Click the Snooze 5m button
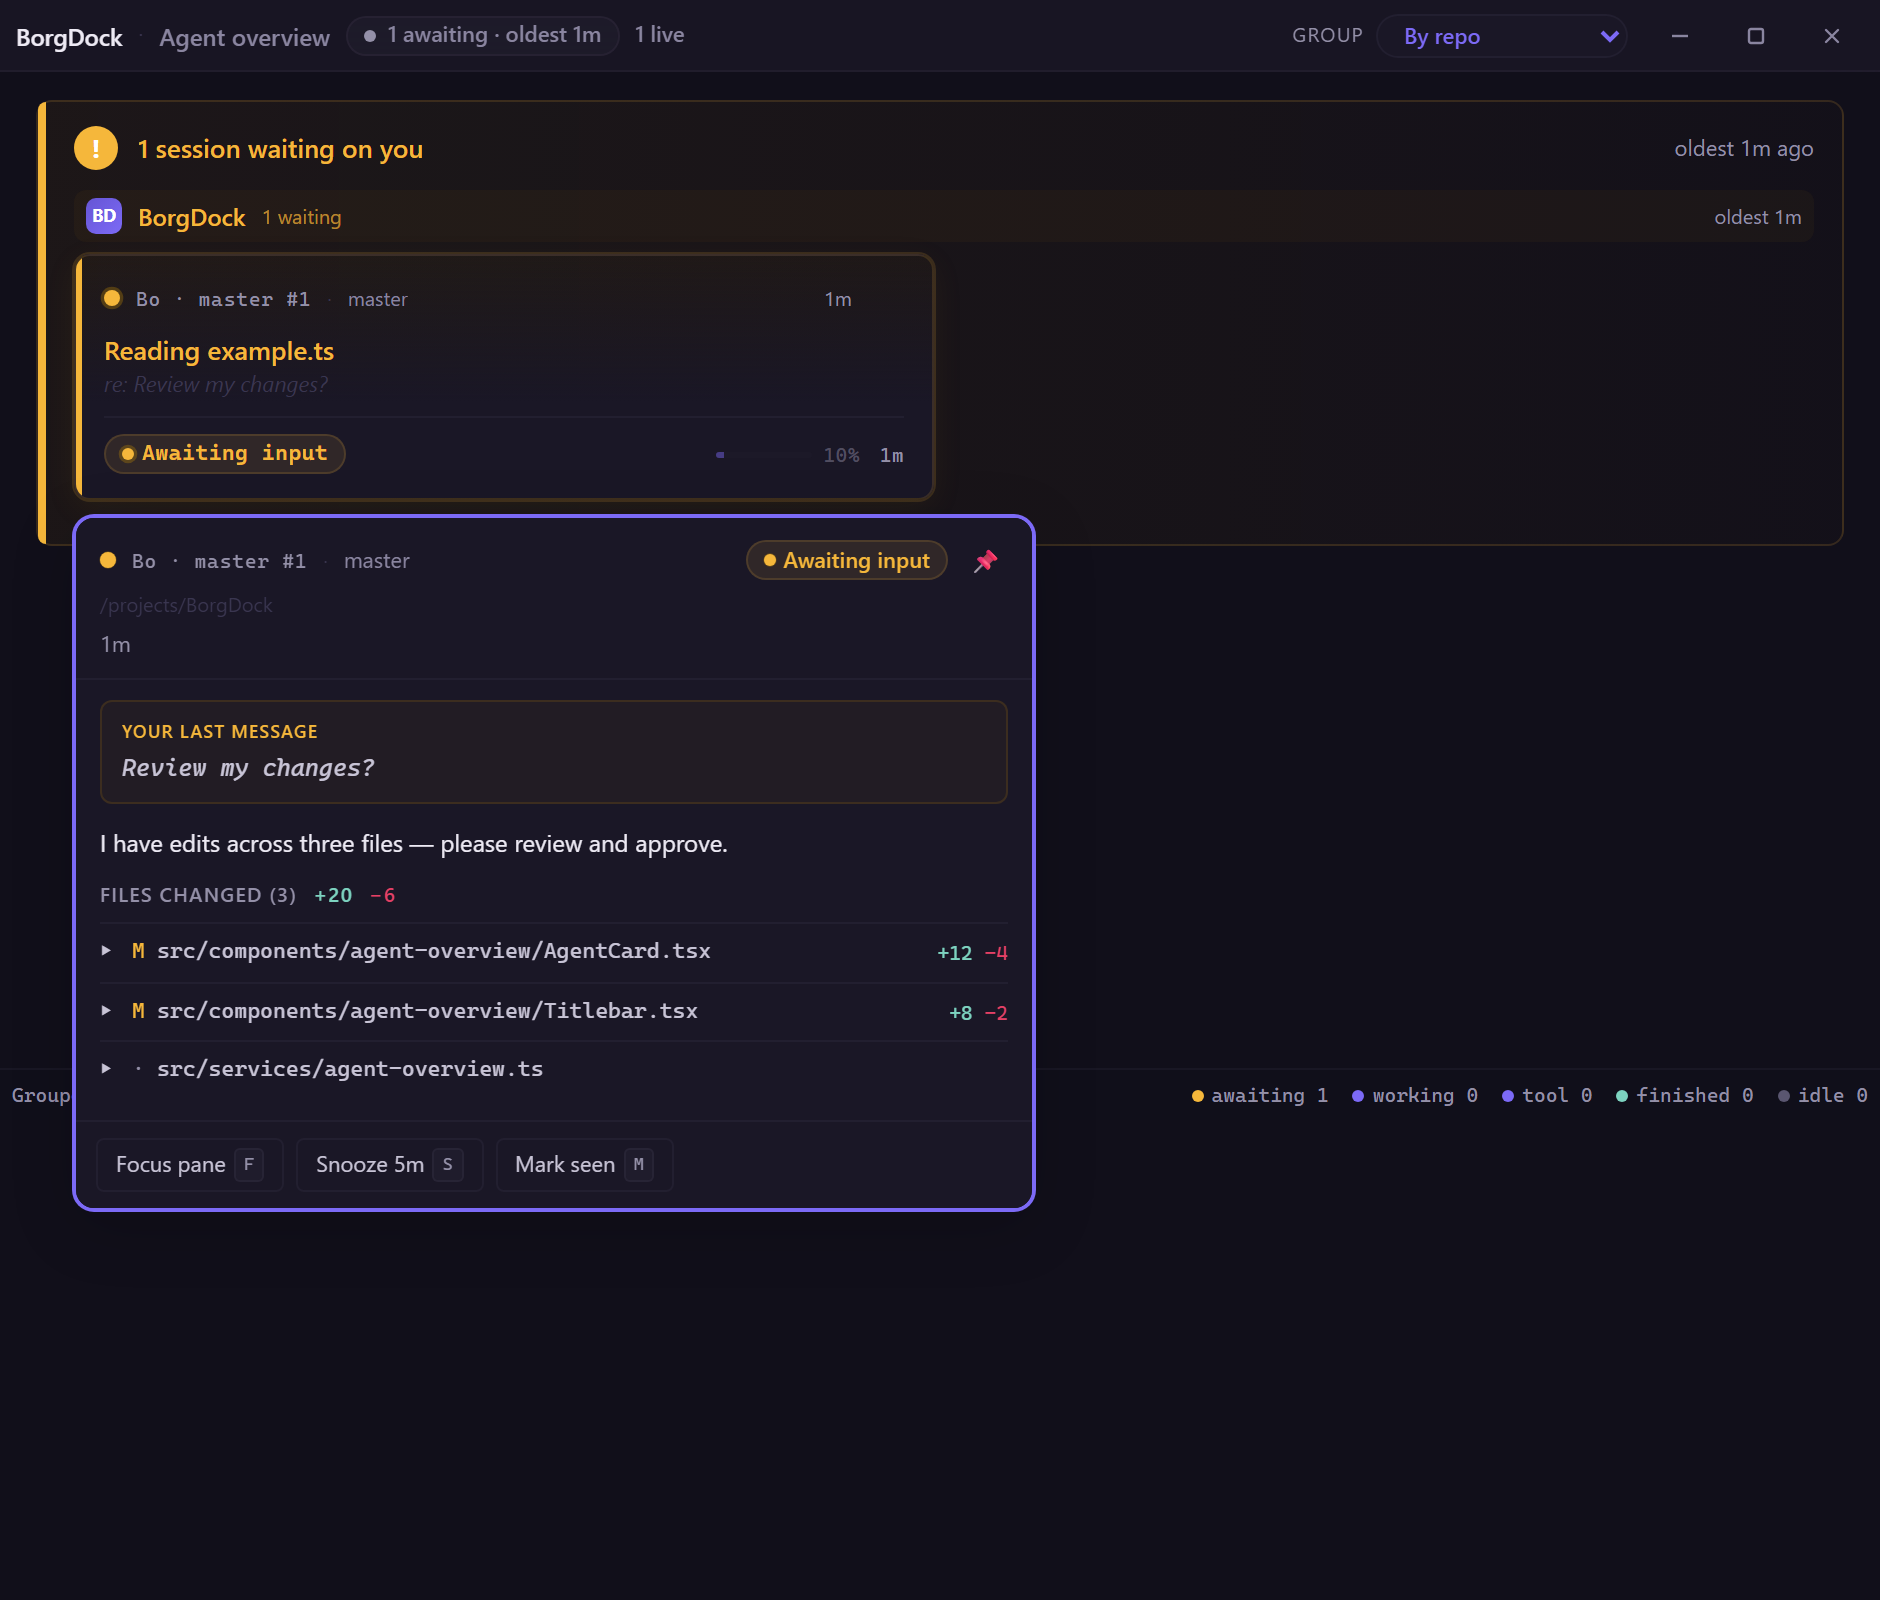Viewport: 1880px width, 1600px height. point(390,1165)
